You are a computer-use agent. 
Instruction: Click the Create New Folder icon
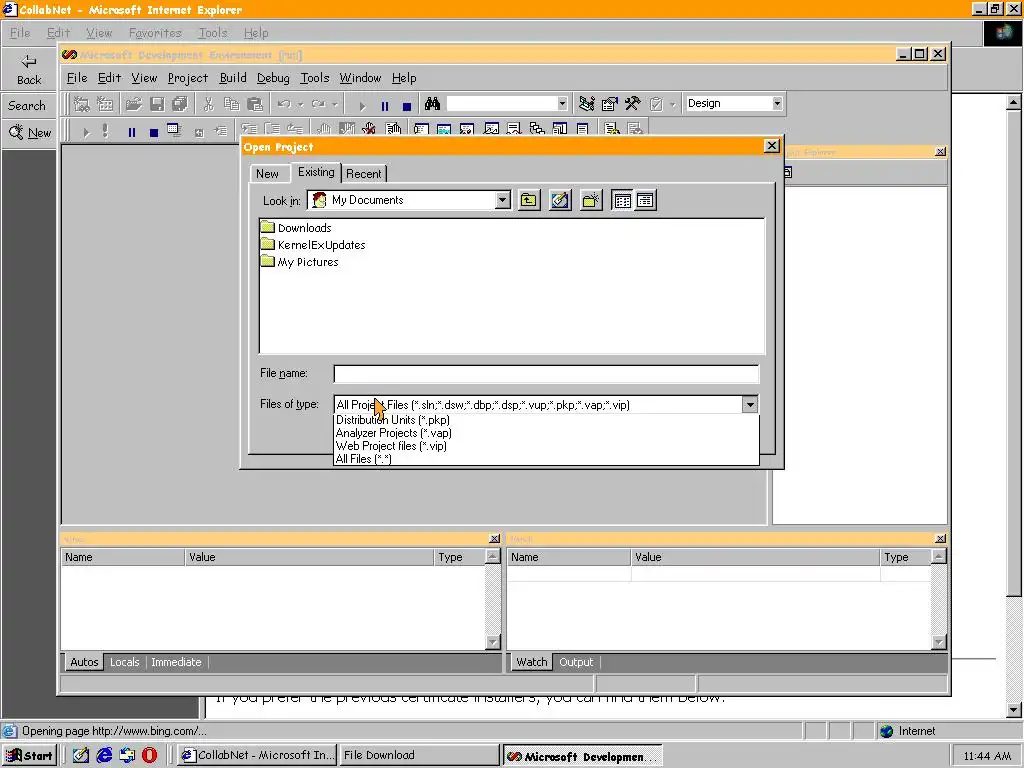tap(591, 200)
